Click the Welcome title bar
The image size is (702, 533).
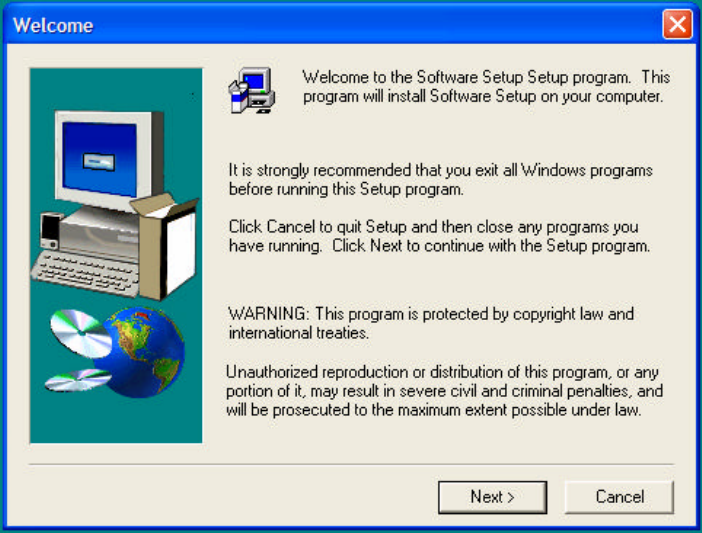331,25
